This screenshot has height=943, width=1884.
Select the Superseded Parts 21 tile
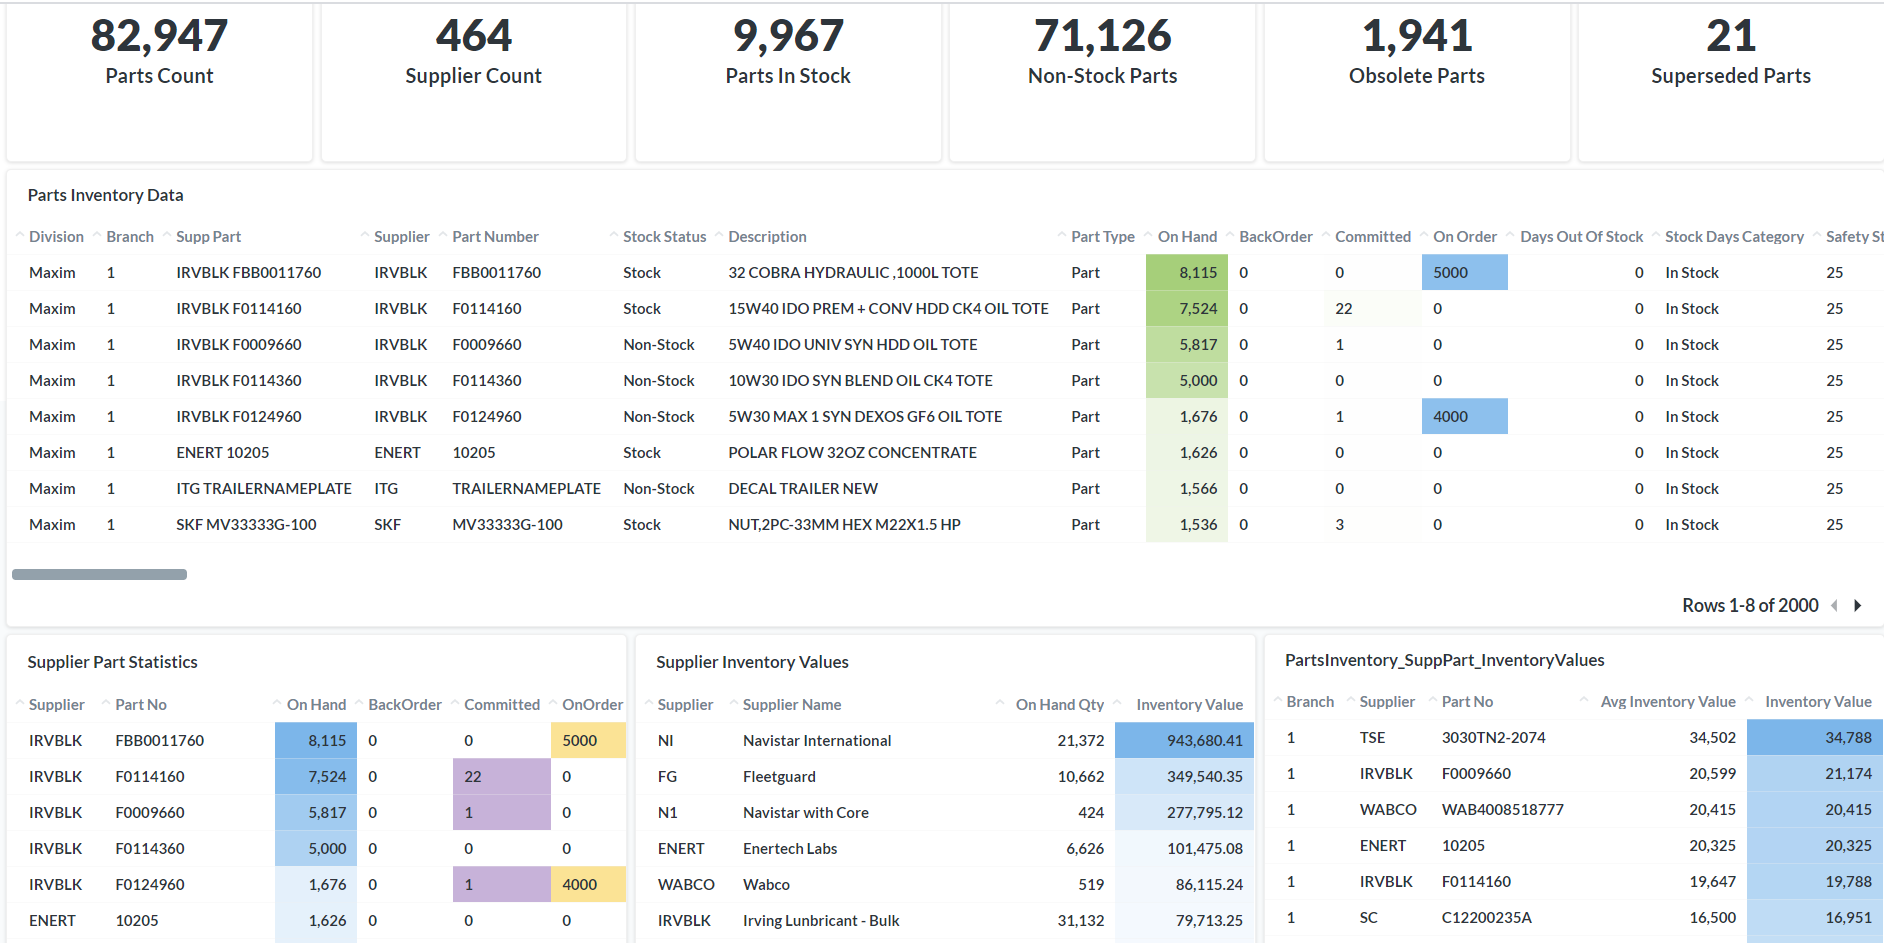(1731, 81)
